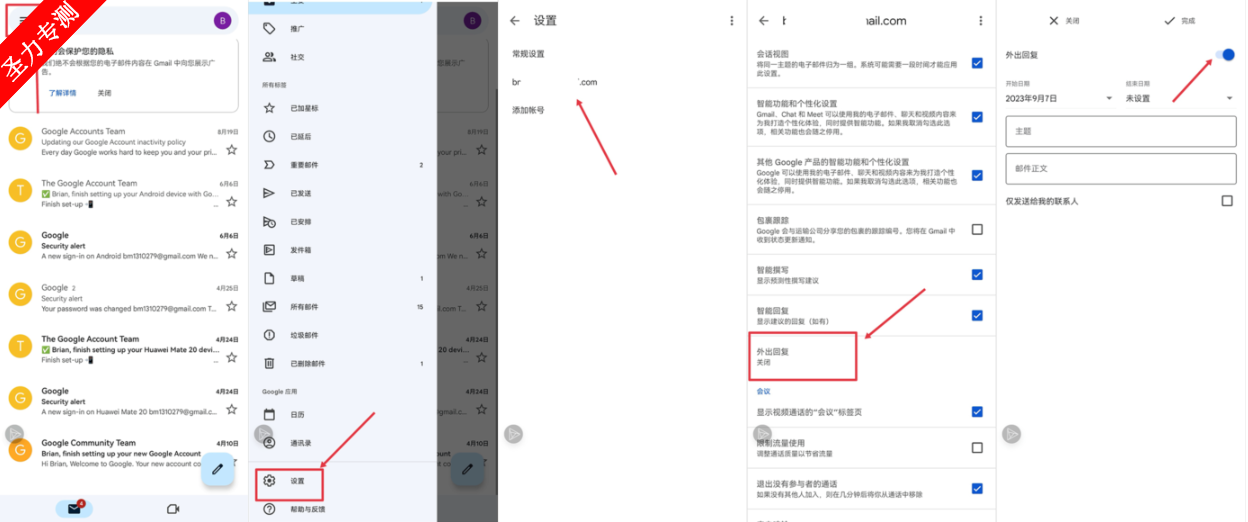This screenshot has width=1248, height=522.
Task: Go back from the account settings screen
Action: 764,20
